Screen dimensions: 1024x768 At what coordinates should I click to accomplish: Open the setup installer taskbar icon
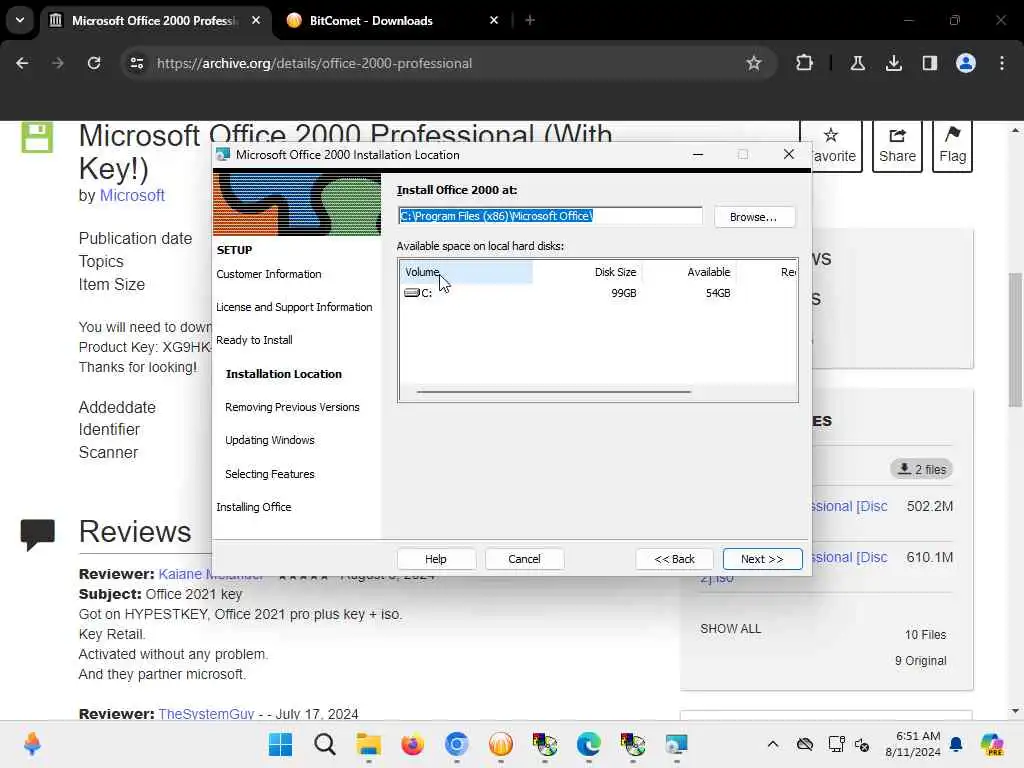point(677,744)
